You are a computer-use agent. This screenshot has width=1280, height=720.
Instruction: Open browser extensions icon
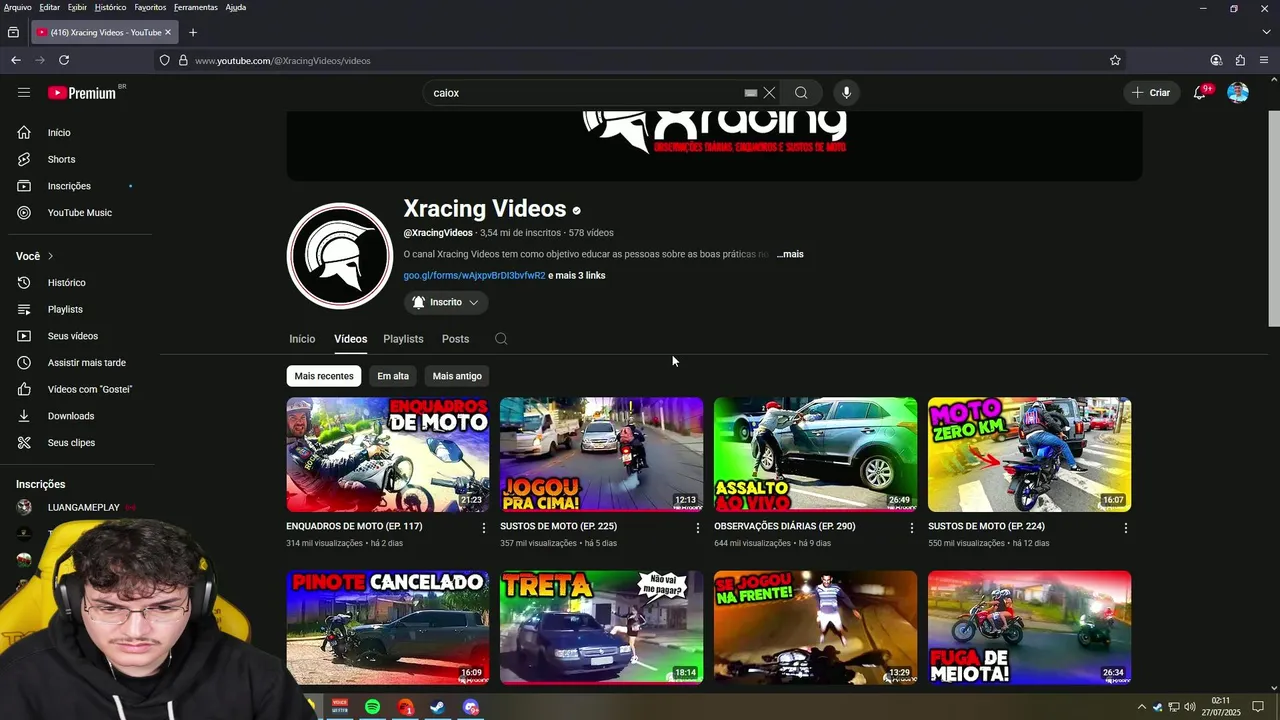tap(1240, 60)
